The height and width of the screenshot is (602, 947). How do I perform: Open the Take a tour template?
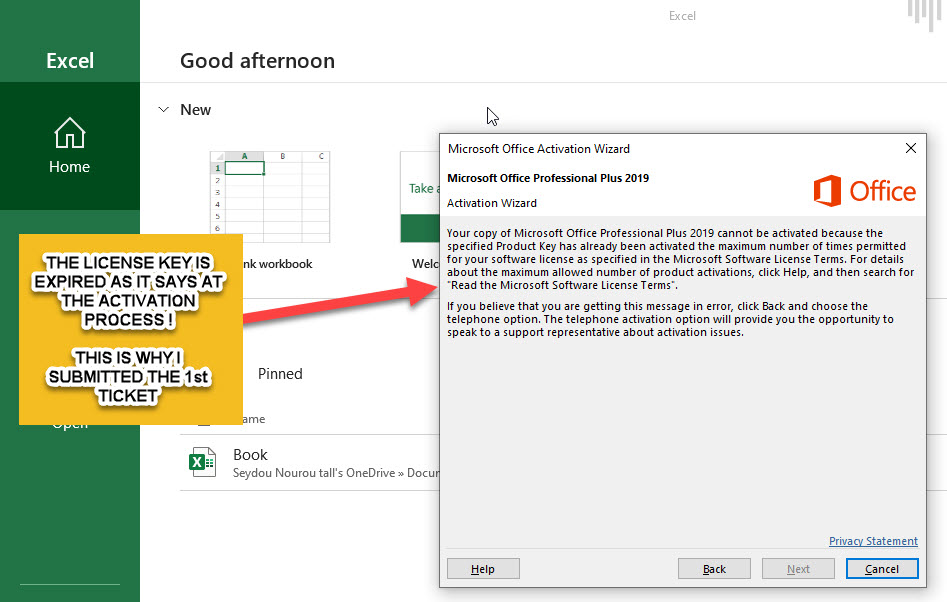[419, 197]
